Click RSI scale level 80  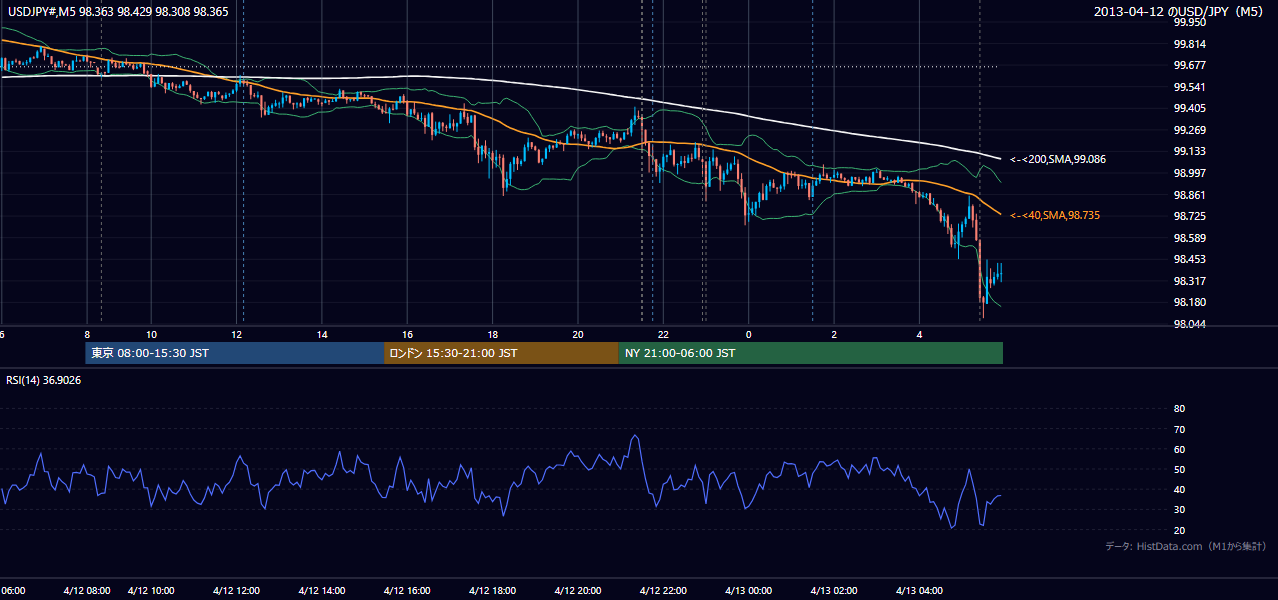pyautogui.click(x=1179, y=409)
